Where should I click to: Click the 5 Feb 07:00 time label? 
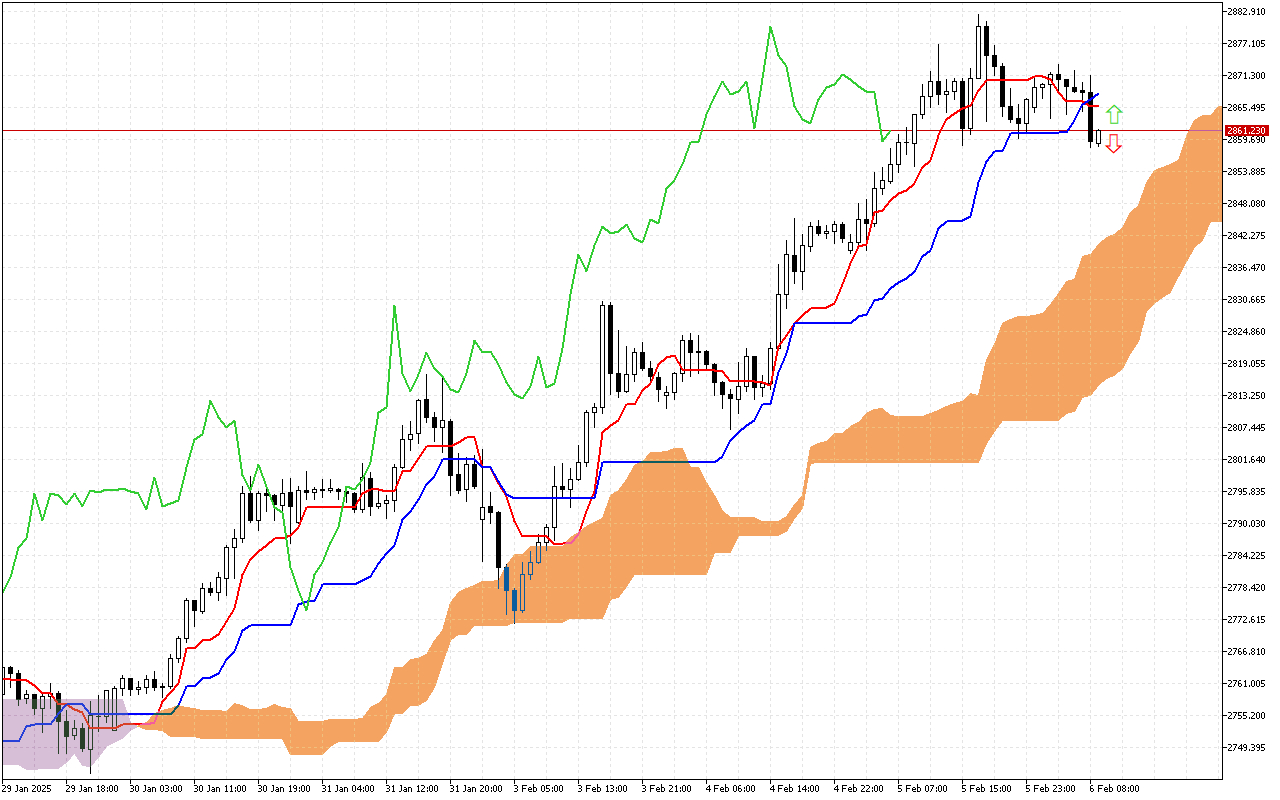tap(921, 788)
